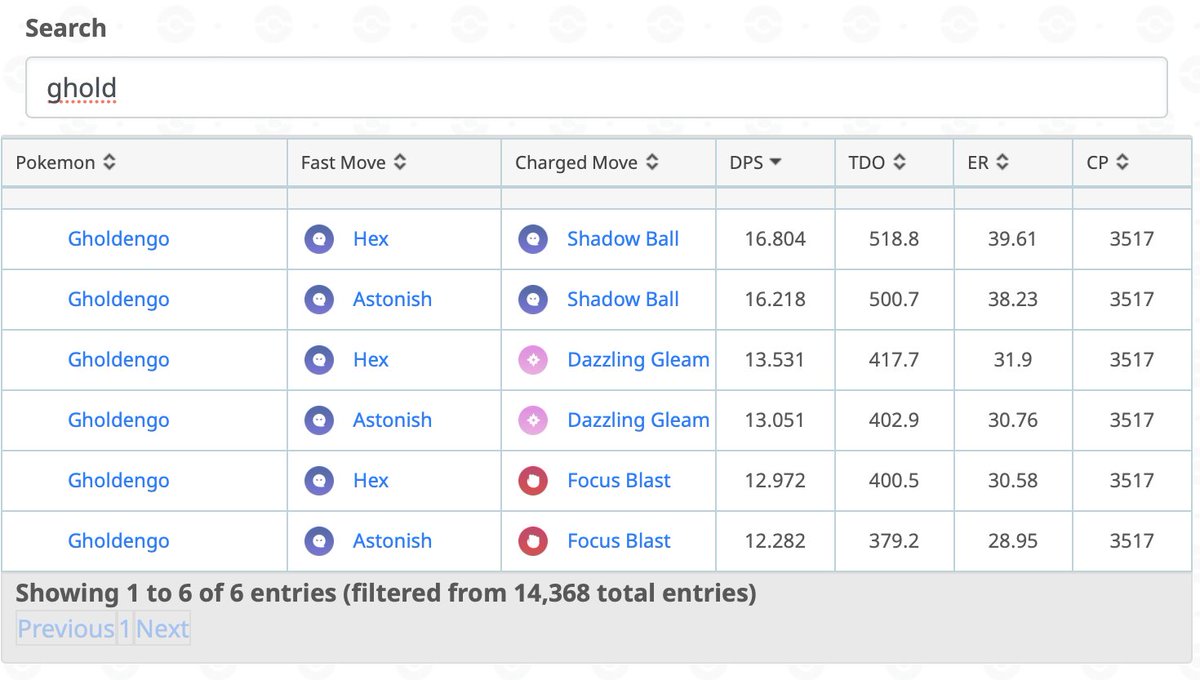
Task: Select CP value 3517 in the Hex Shadow Ball row
Action: click(x=1132, y=239)
